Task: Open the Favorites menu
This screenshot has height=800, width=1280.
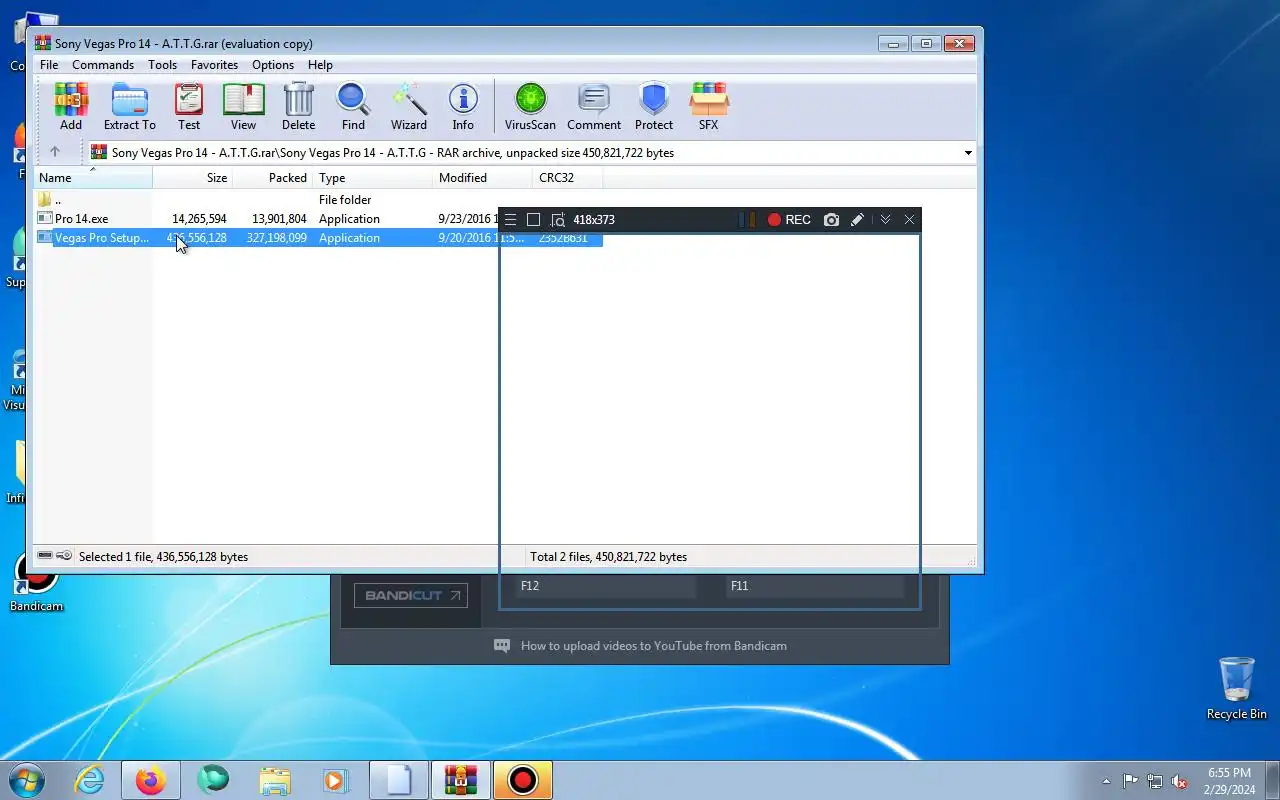Action: pos(215,65)
